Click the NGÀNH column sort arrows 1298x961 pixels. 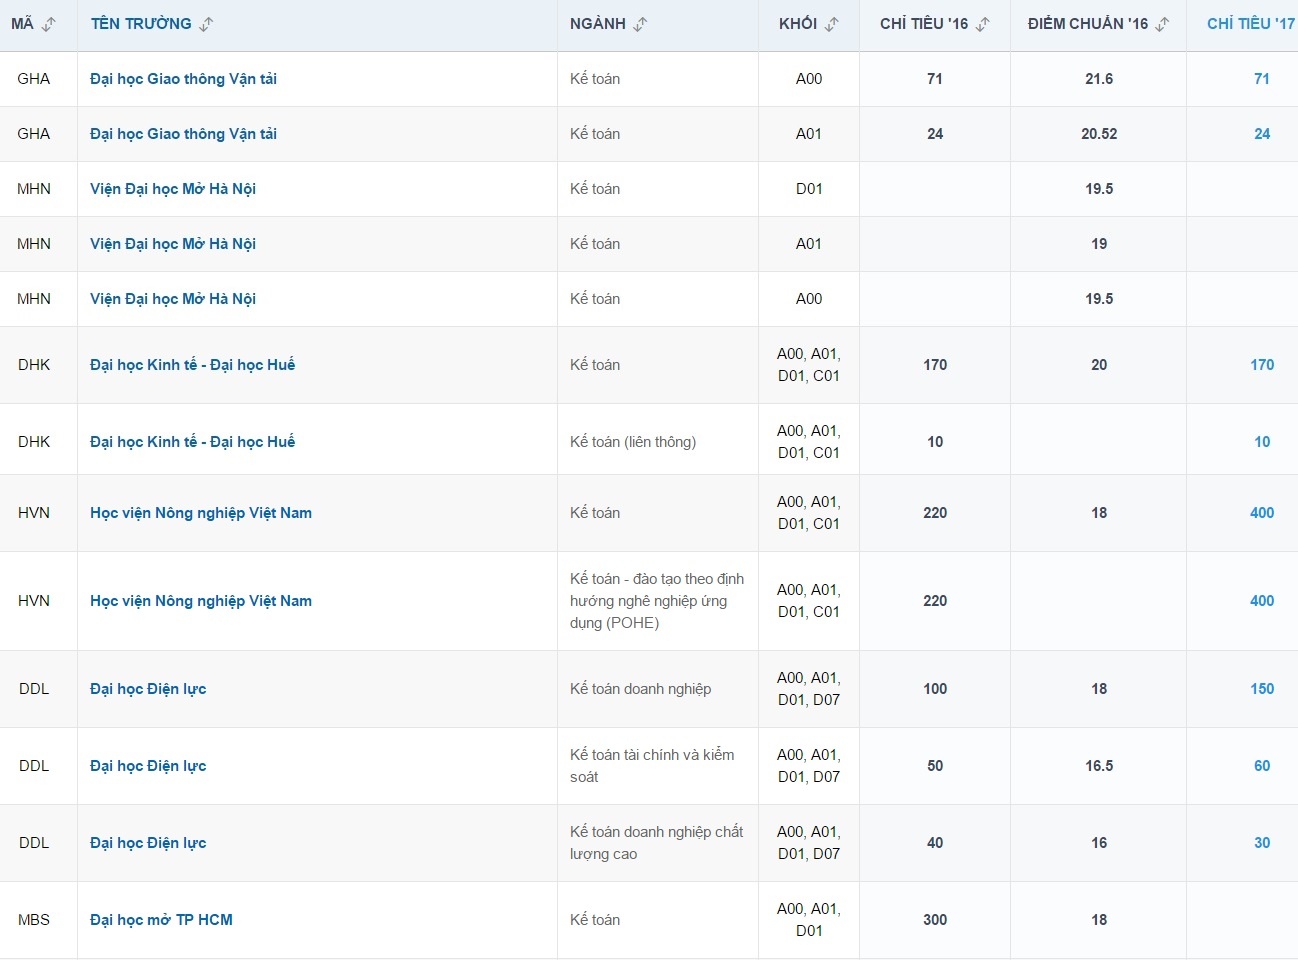(641, 24)
